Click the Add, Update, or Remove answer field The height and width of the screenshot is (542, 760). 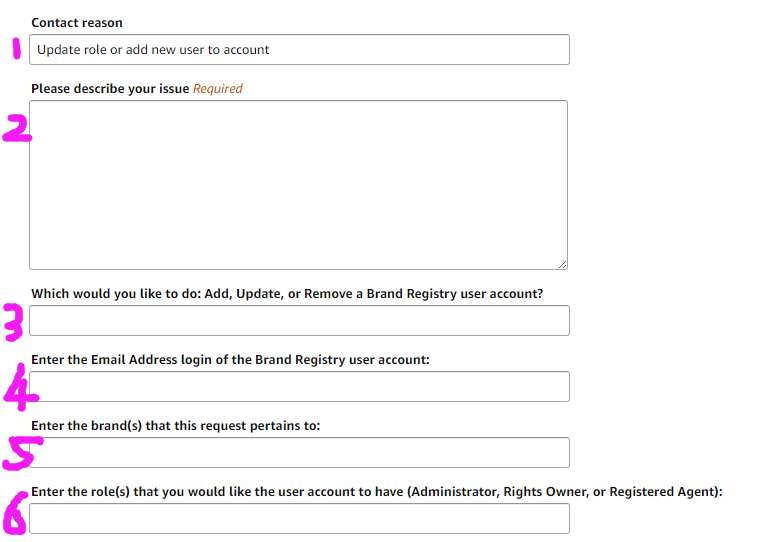(299, 320)
